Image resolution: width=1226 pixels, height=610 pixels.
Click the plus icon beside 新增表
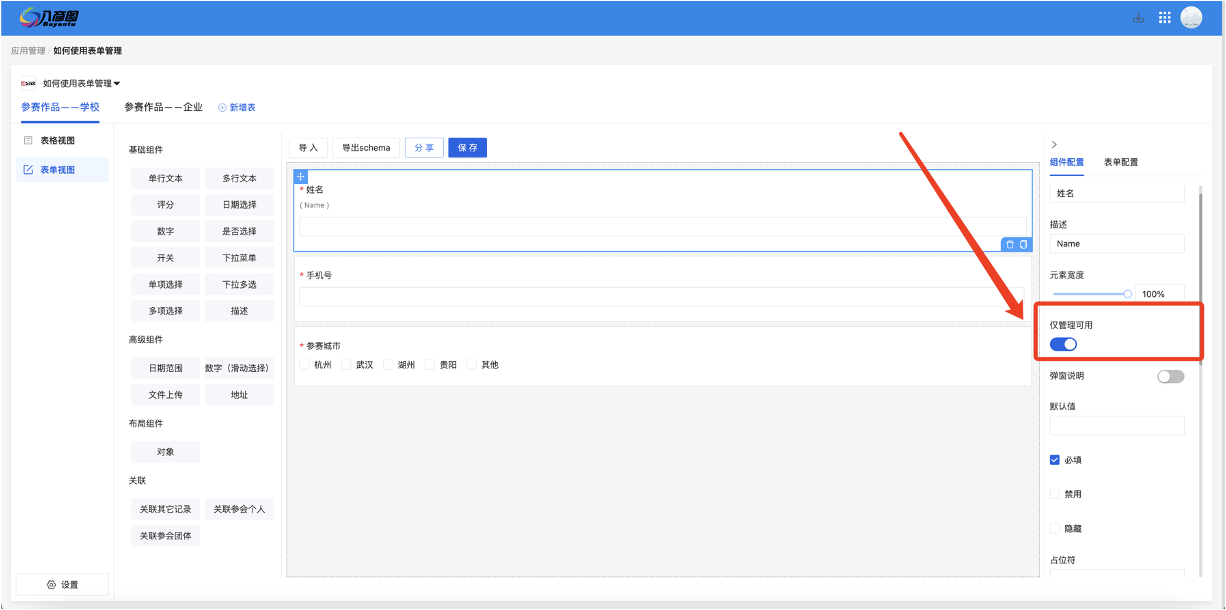coord(222,107)
